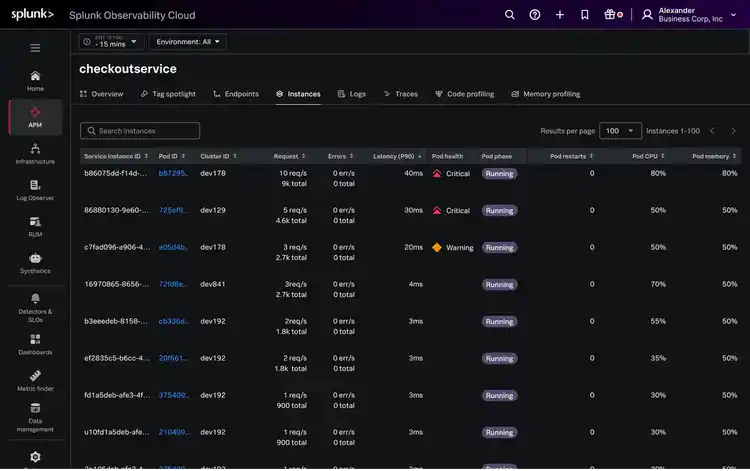Open Results per page 100 dropdown
Image resolution: width=750 pixels, height=471 pixels.
tap(620, 131)
